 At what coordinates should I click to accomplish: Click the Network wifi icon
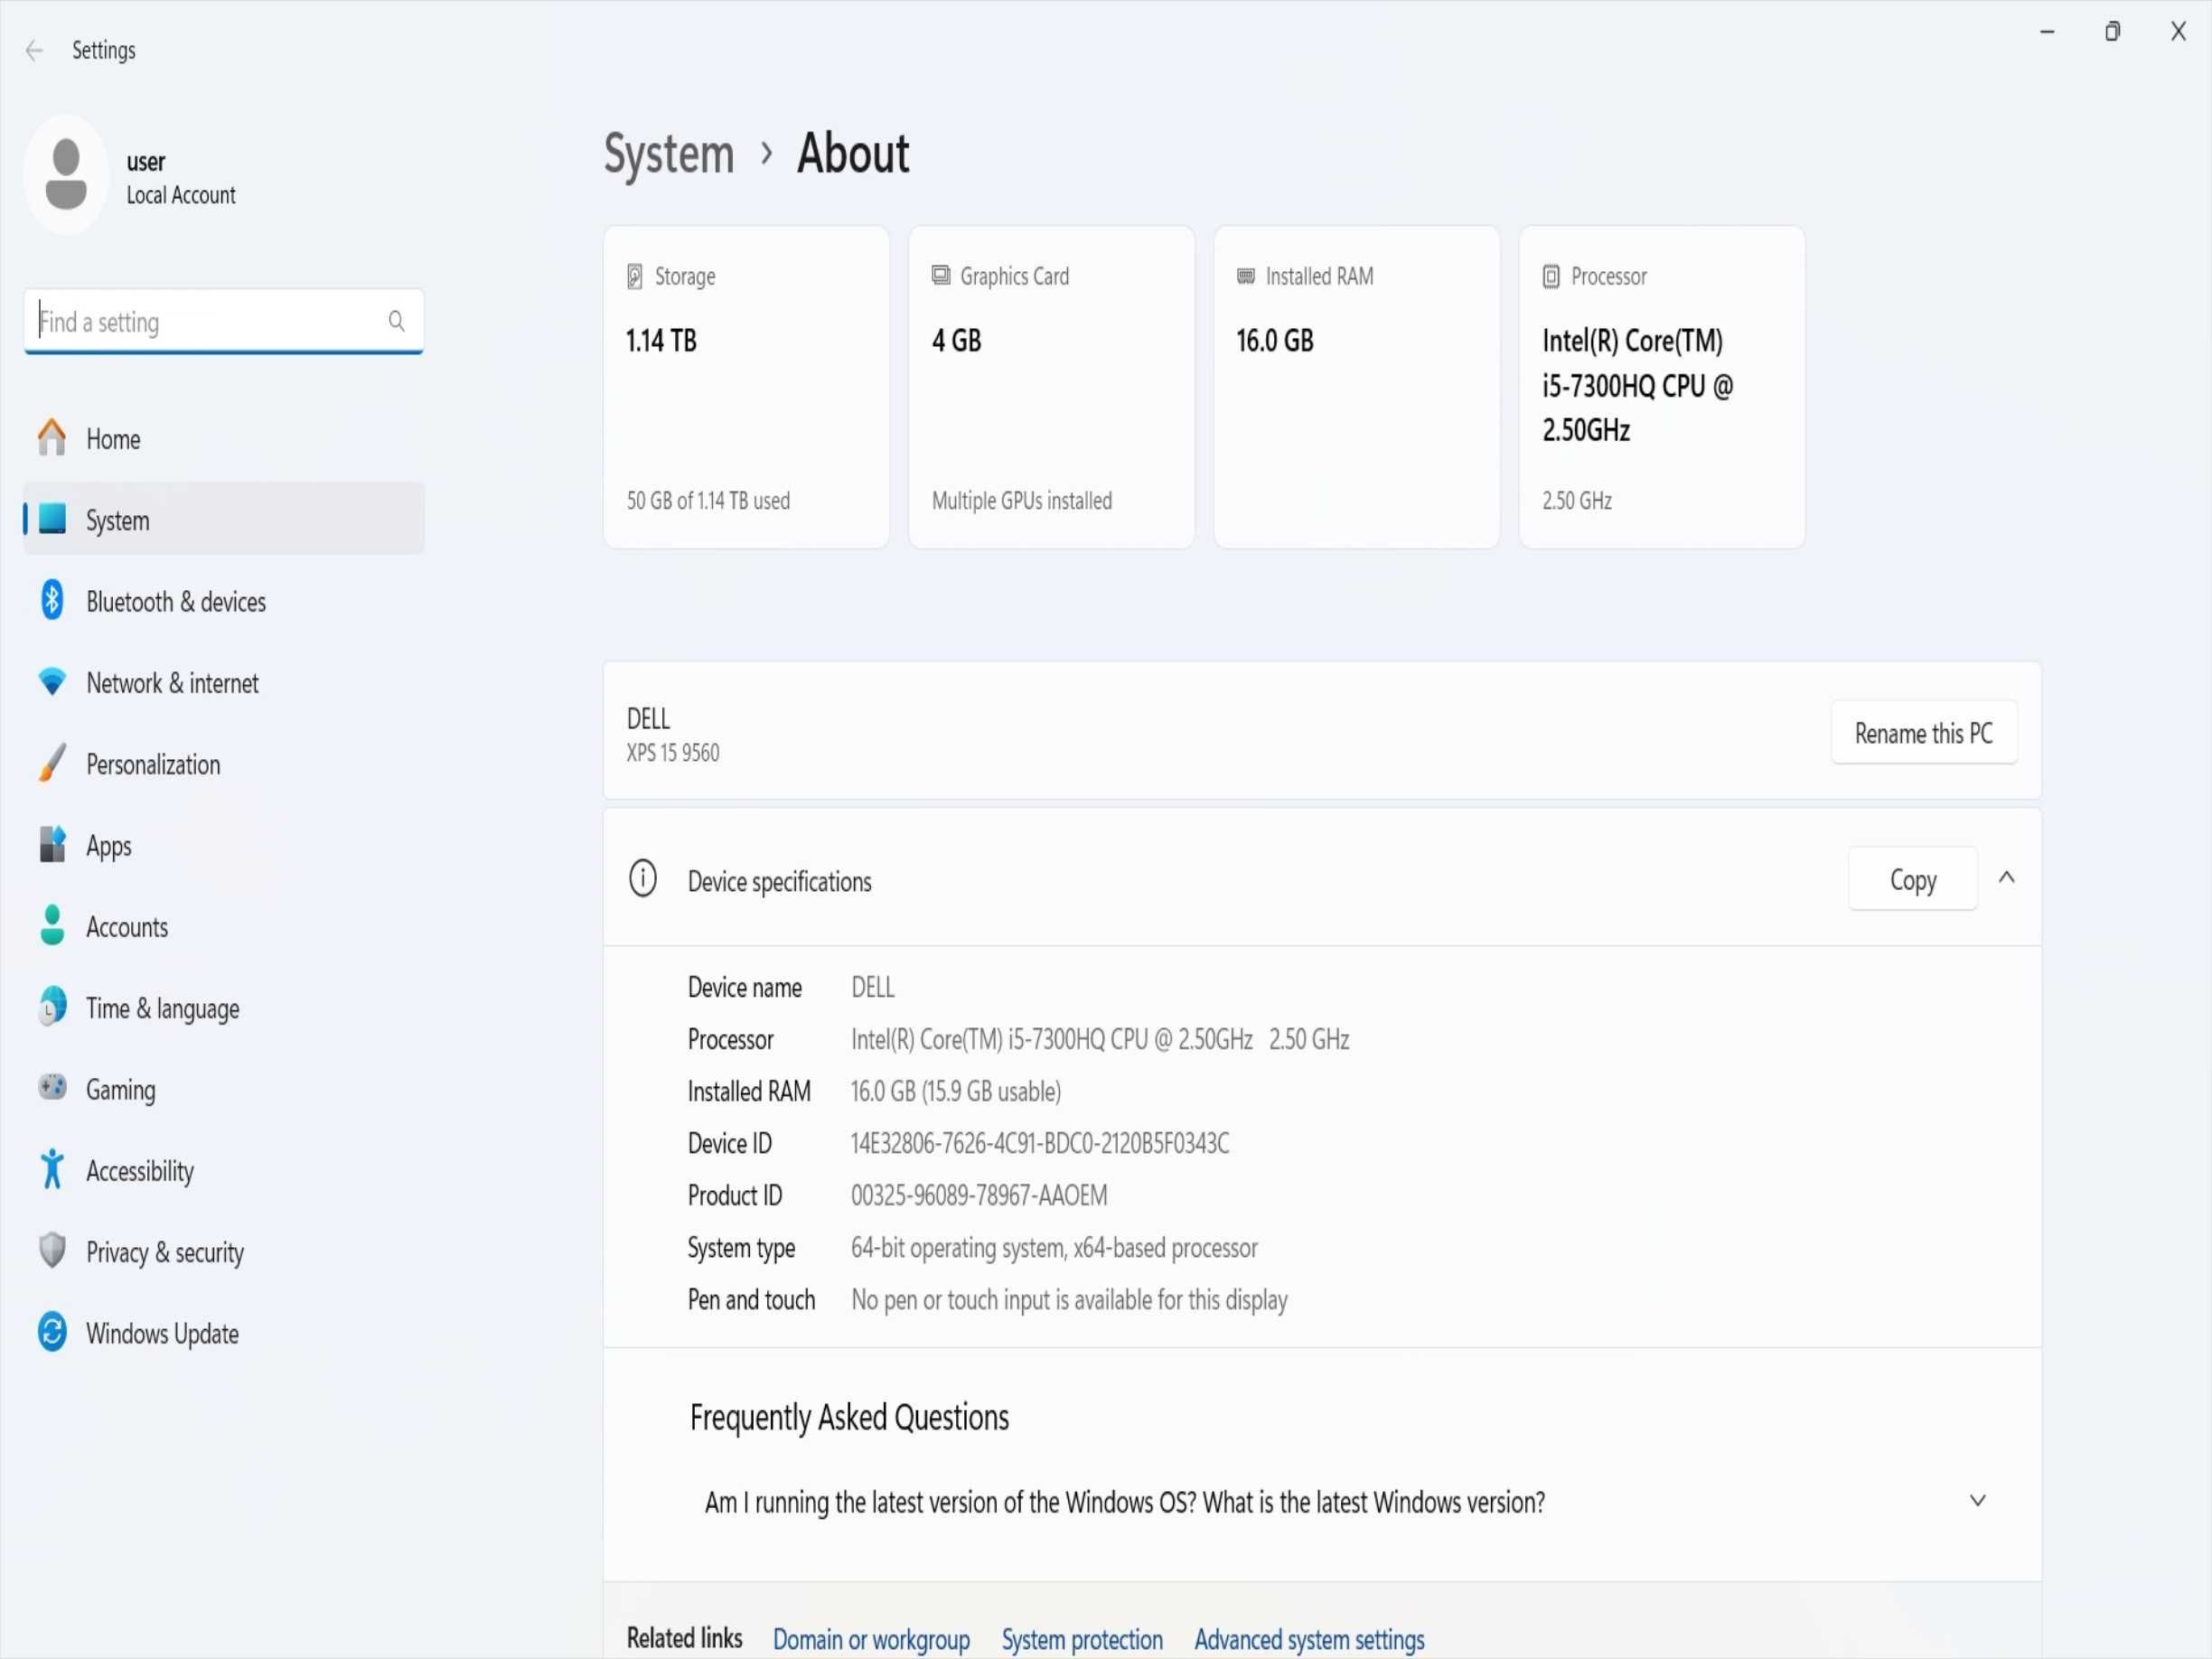[x=52, y=682]
